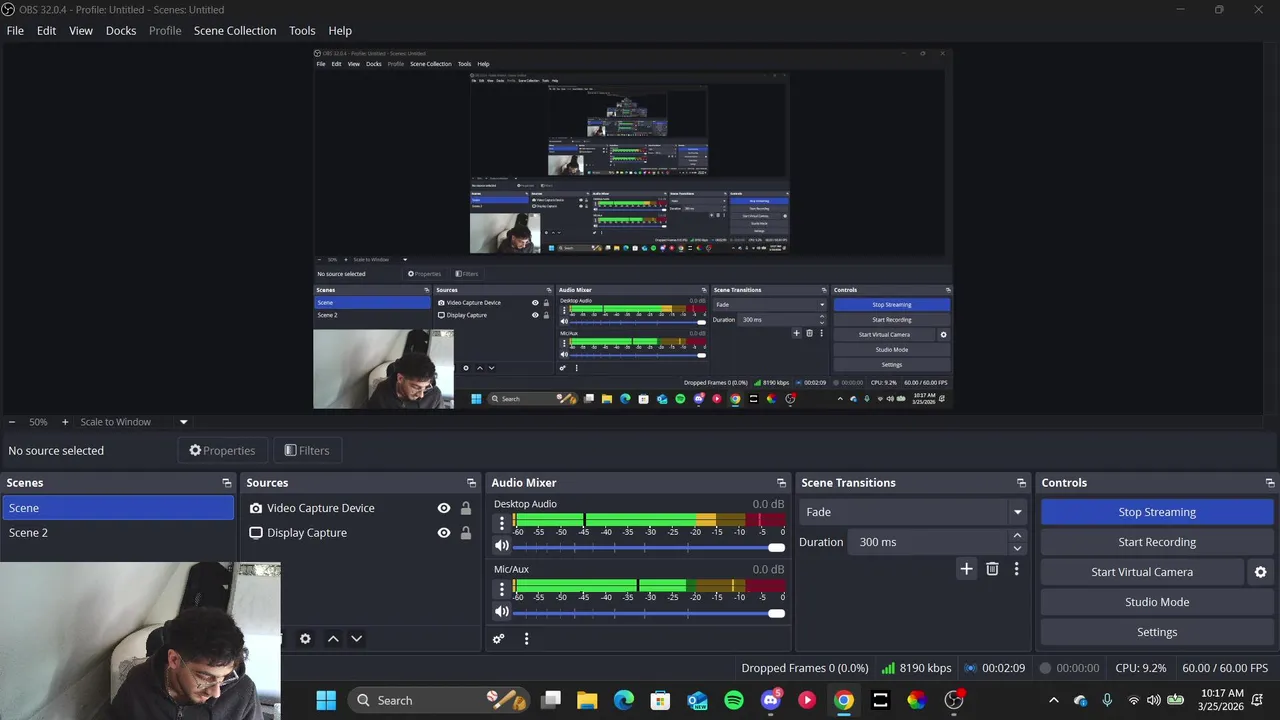The height and width of the screenshot is (720, 1280).
Task: Mute the Mic/Aux channel
Action: 502,612
